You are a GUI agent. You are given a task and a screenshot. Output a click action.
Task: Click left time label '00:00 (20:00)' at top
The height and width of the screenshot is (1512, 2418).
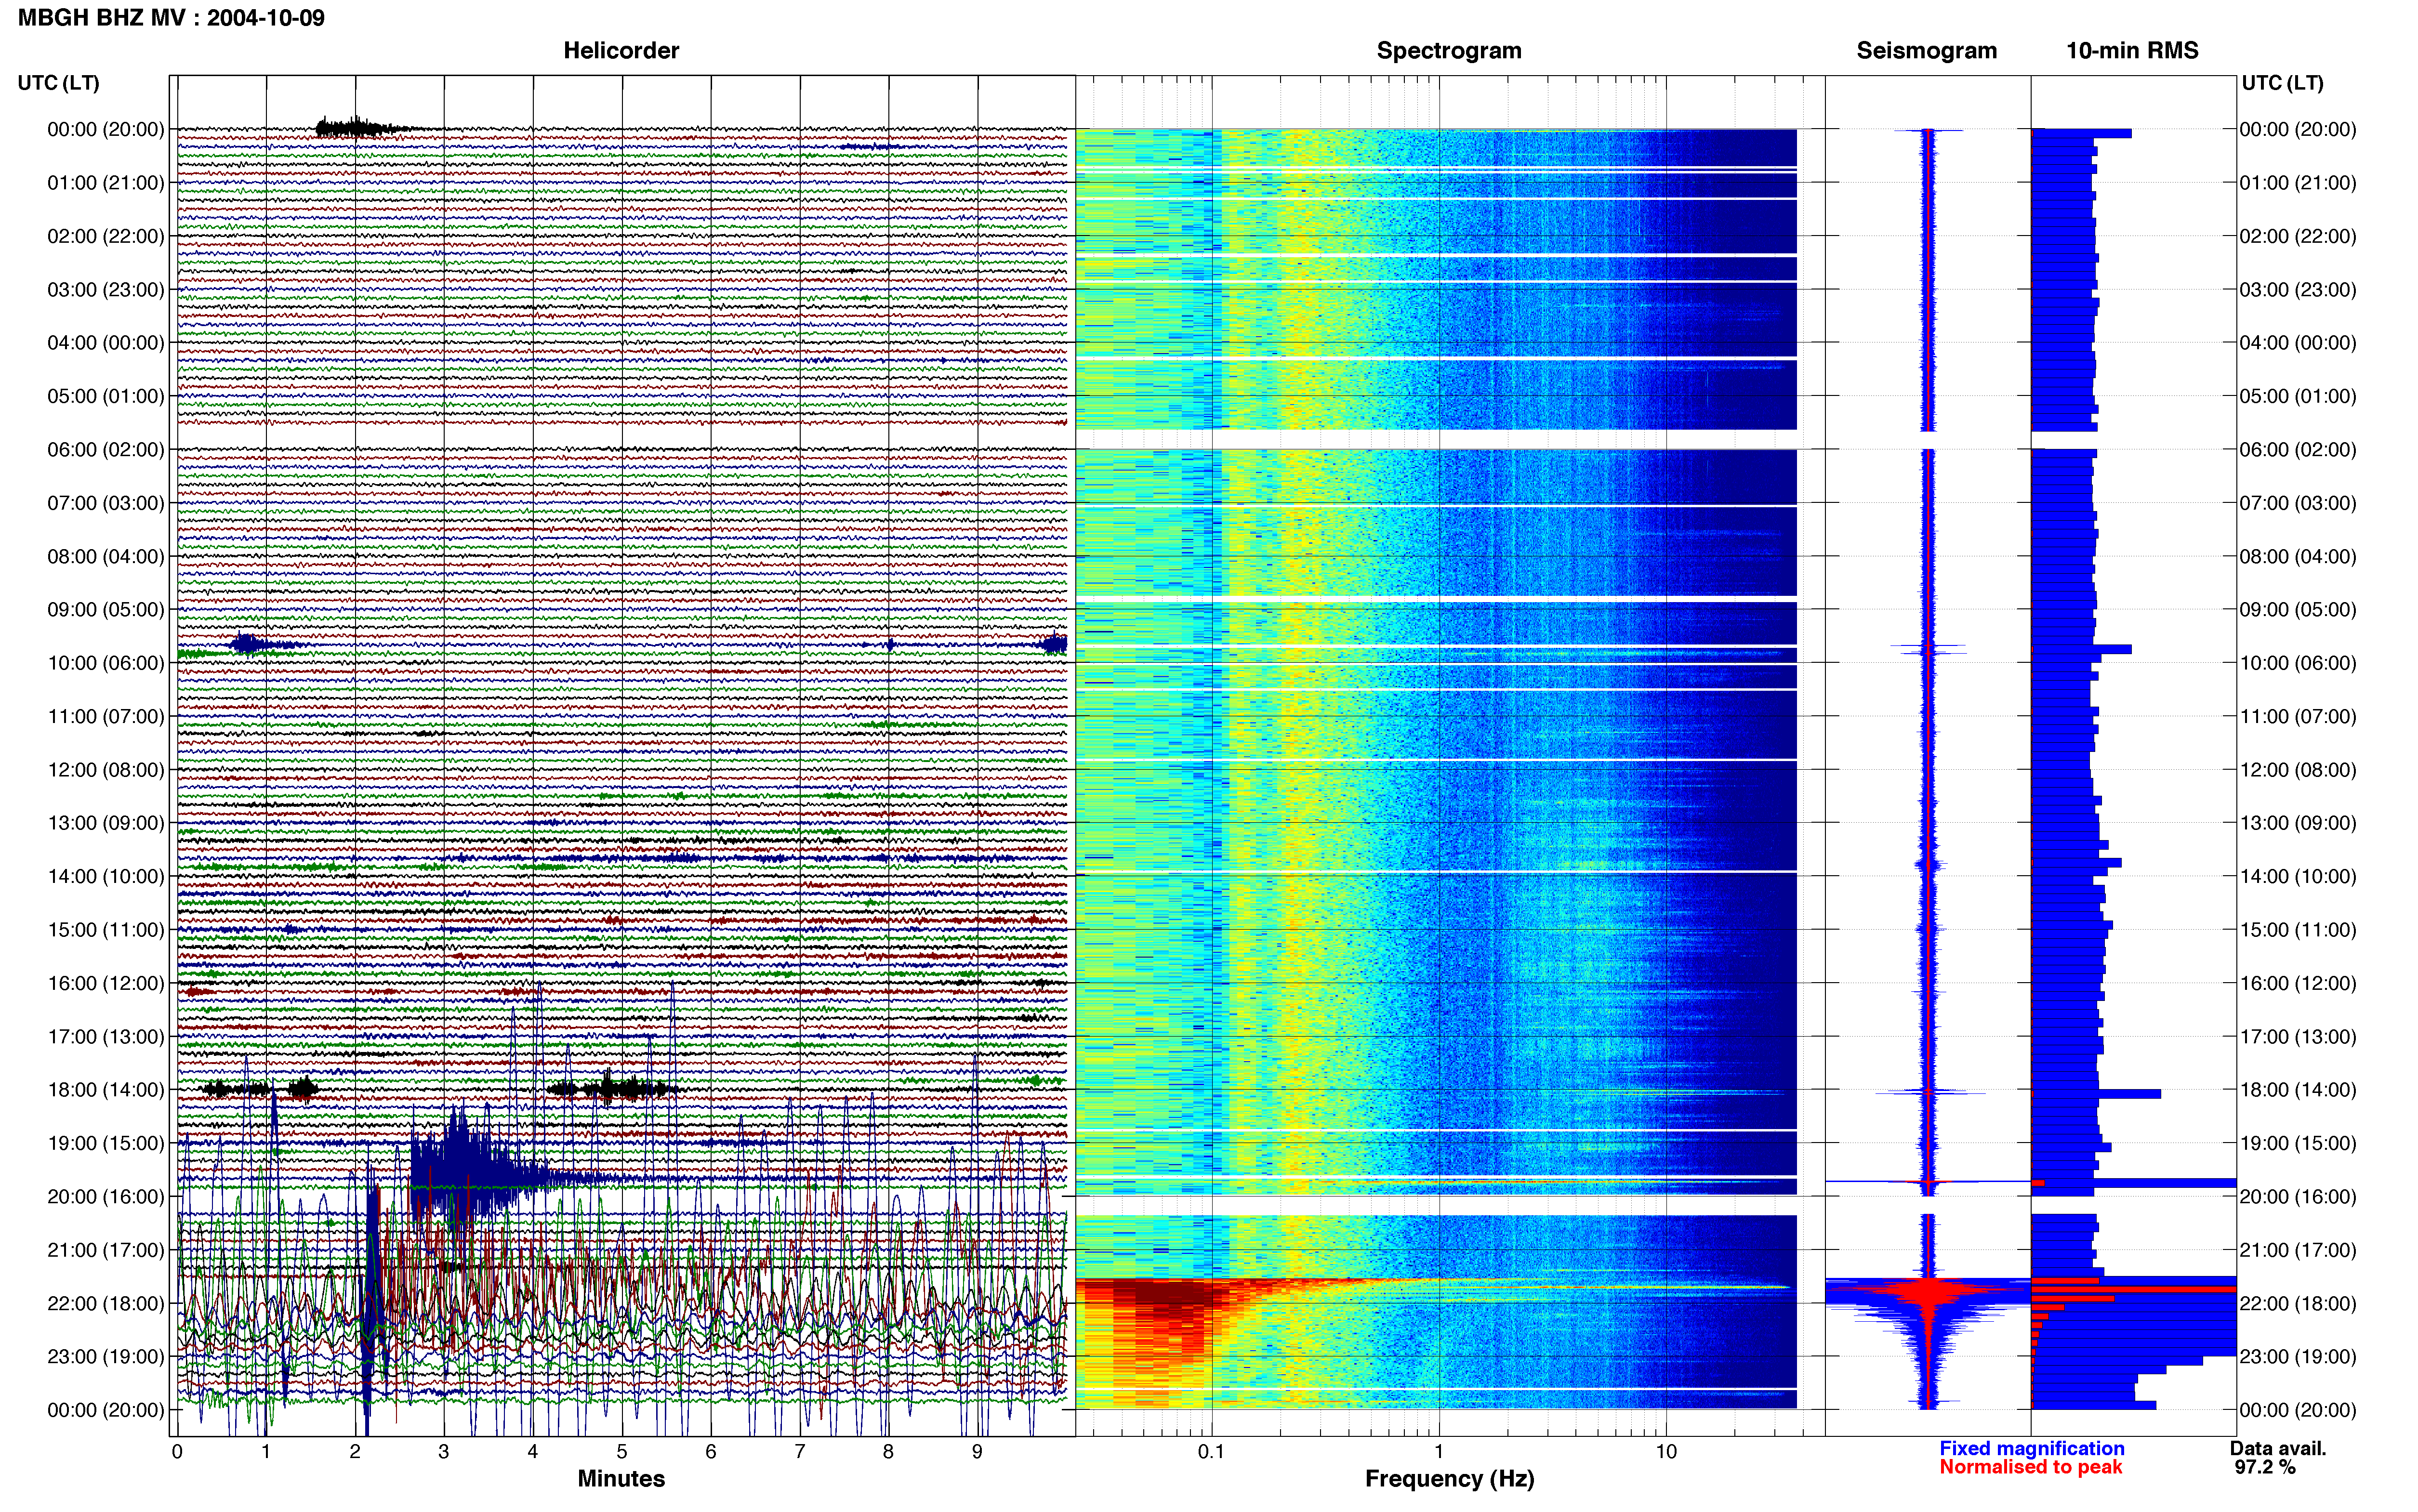point(106,129)
